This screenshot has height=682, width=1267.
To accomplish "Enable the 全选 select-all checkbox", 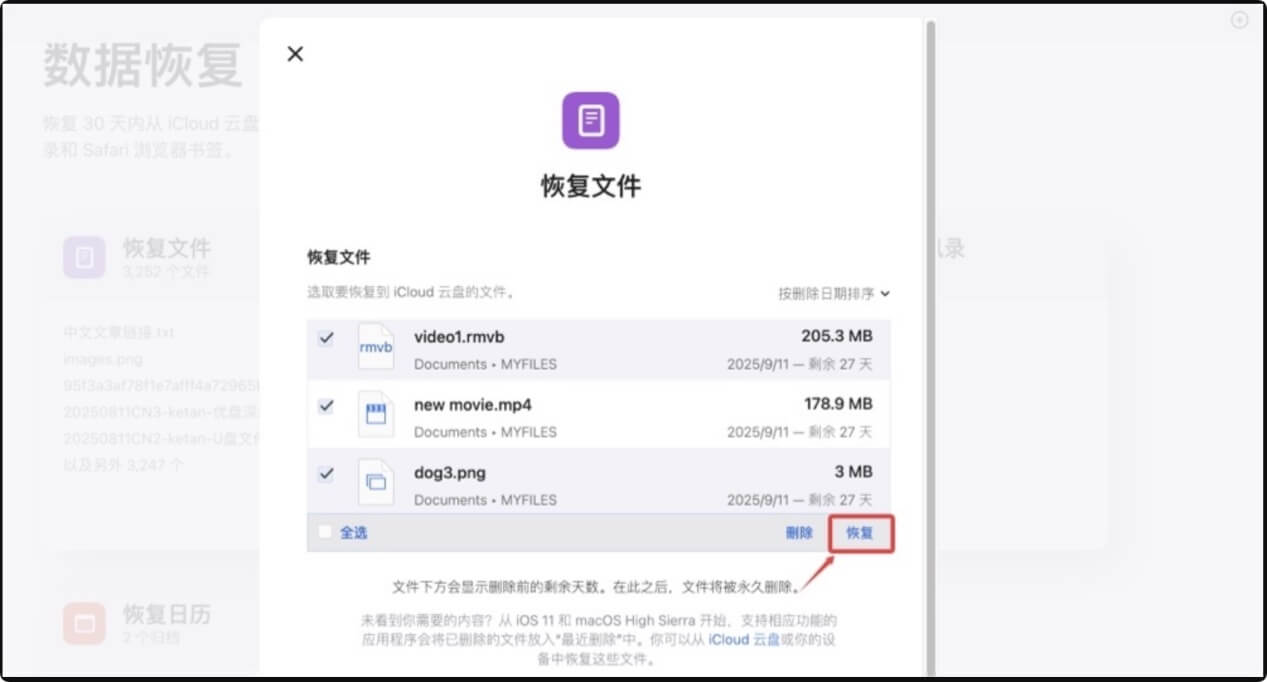I will (325, 533).
